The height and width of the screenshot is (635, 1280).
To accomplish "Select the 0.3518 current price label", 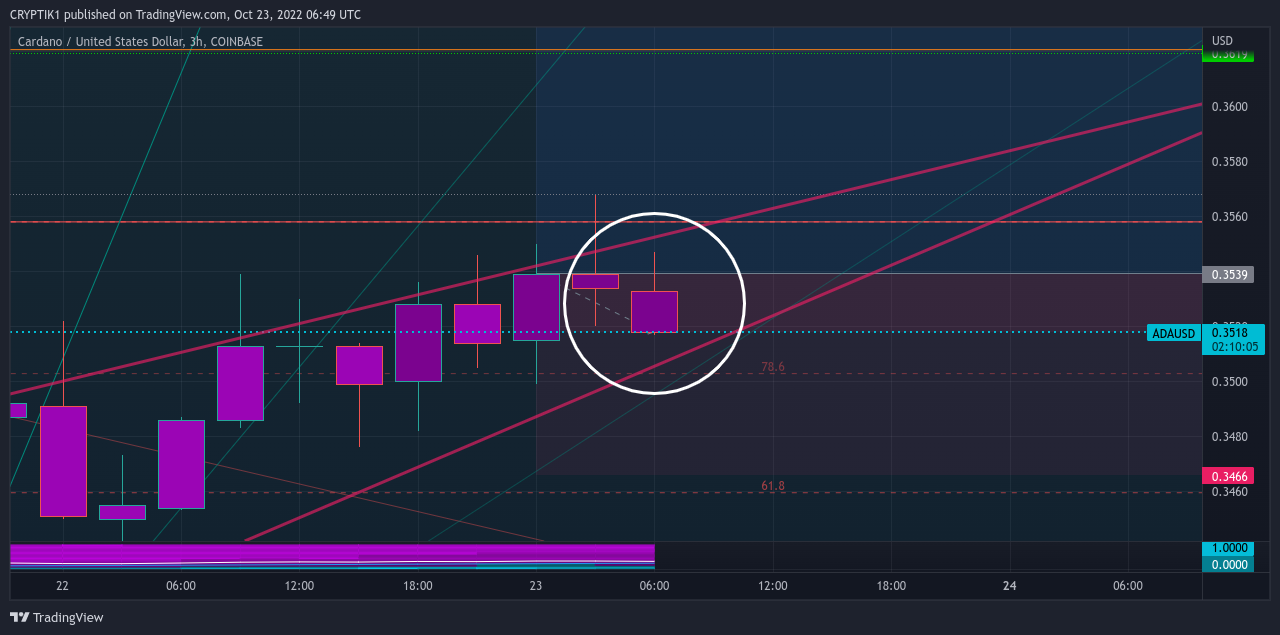I will (1229, 333).
